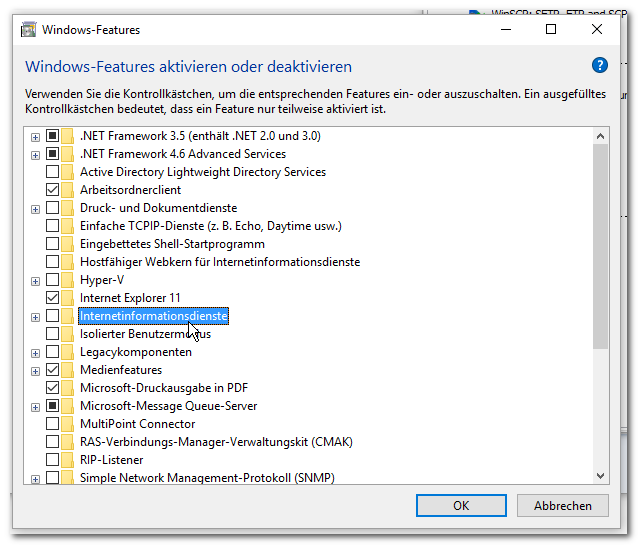Click folder icon beside Arbeitsordnerclient

(x=68, y=190)
